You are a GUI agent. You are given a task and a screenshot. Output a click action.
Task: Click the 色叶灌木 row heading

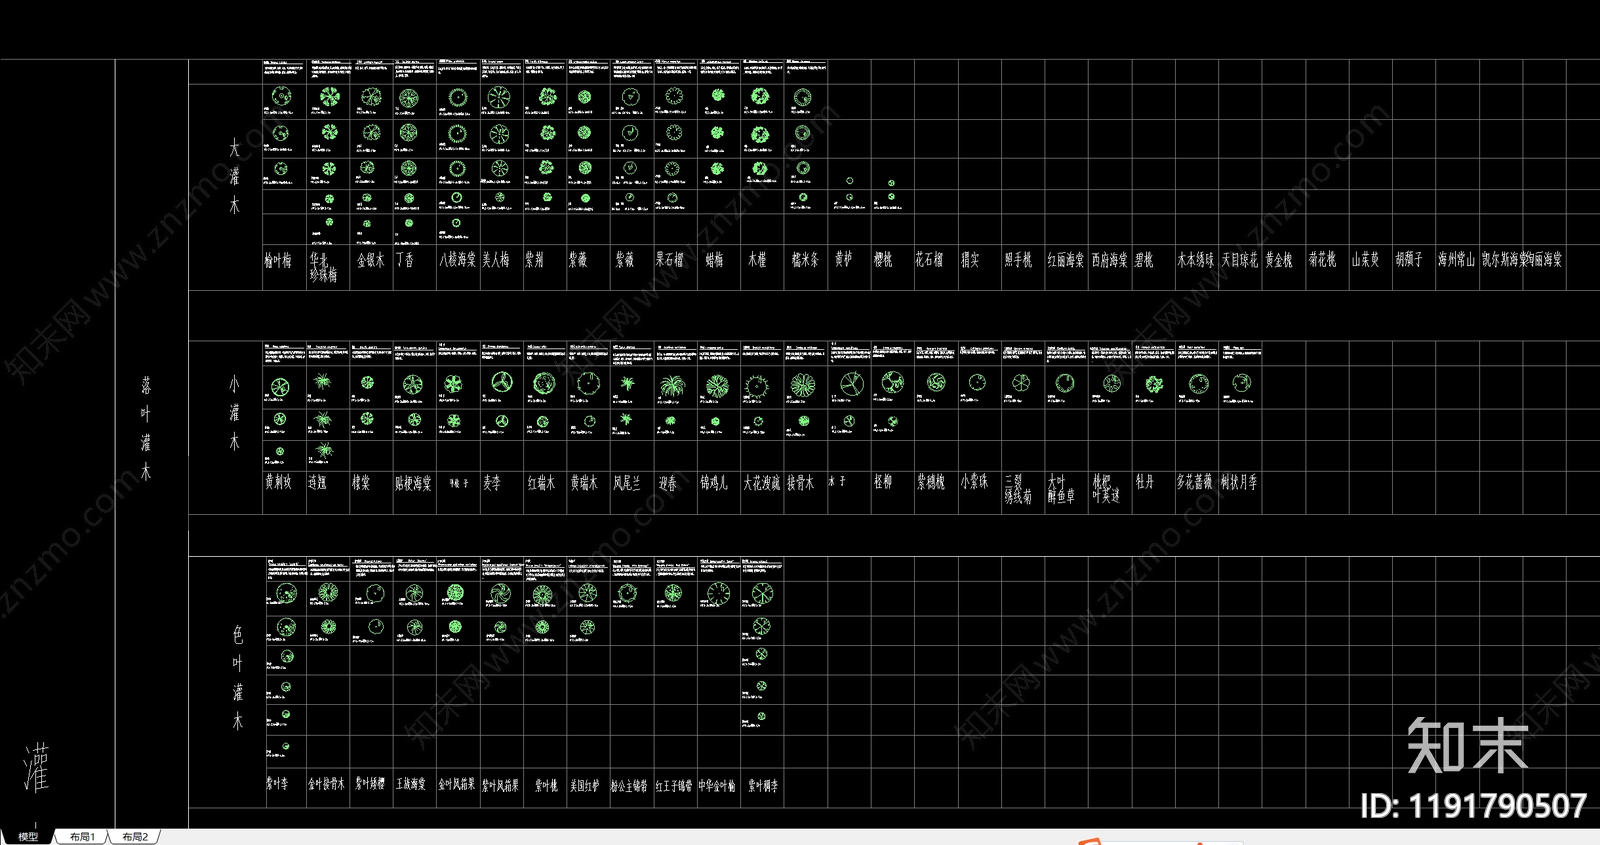pyautogui.click(x=237, y=677)
